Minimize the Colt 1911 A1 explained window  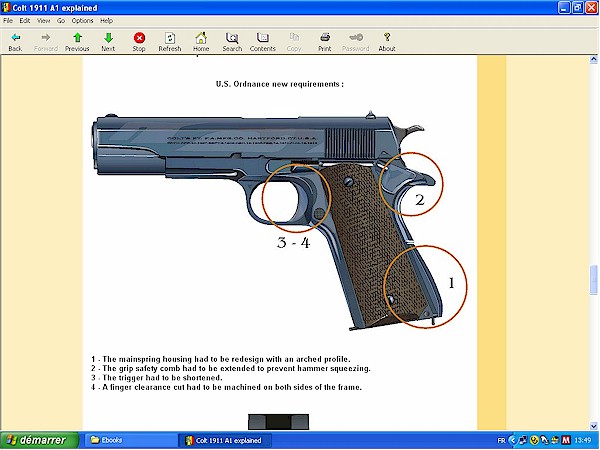click(x=564, y=7)
